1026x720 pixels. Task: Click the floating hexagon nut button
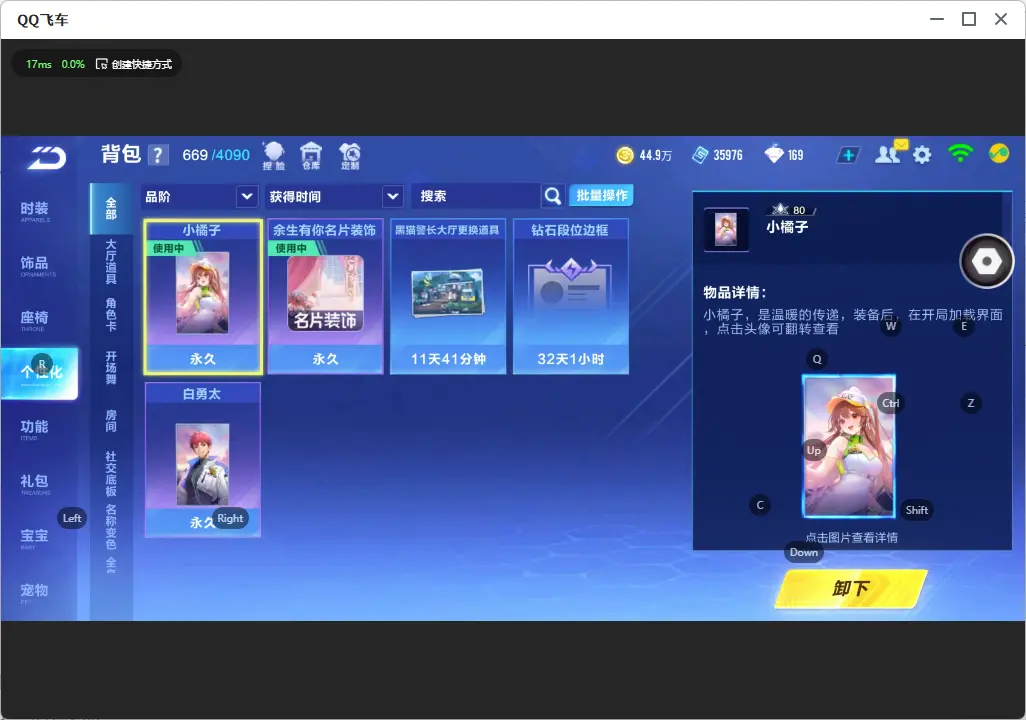(x=987, y=261)
